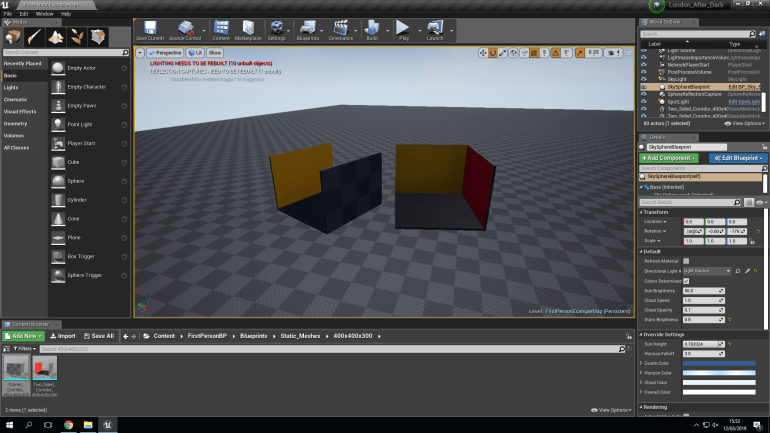Click Save All in Content Browser
Viewport: 770px width, 433px height.
tap(99, 336)
